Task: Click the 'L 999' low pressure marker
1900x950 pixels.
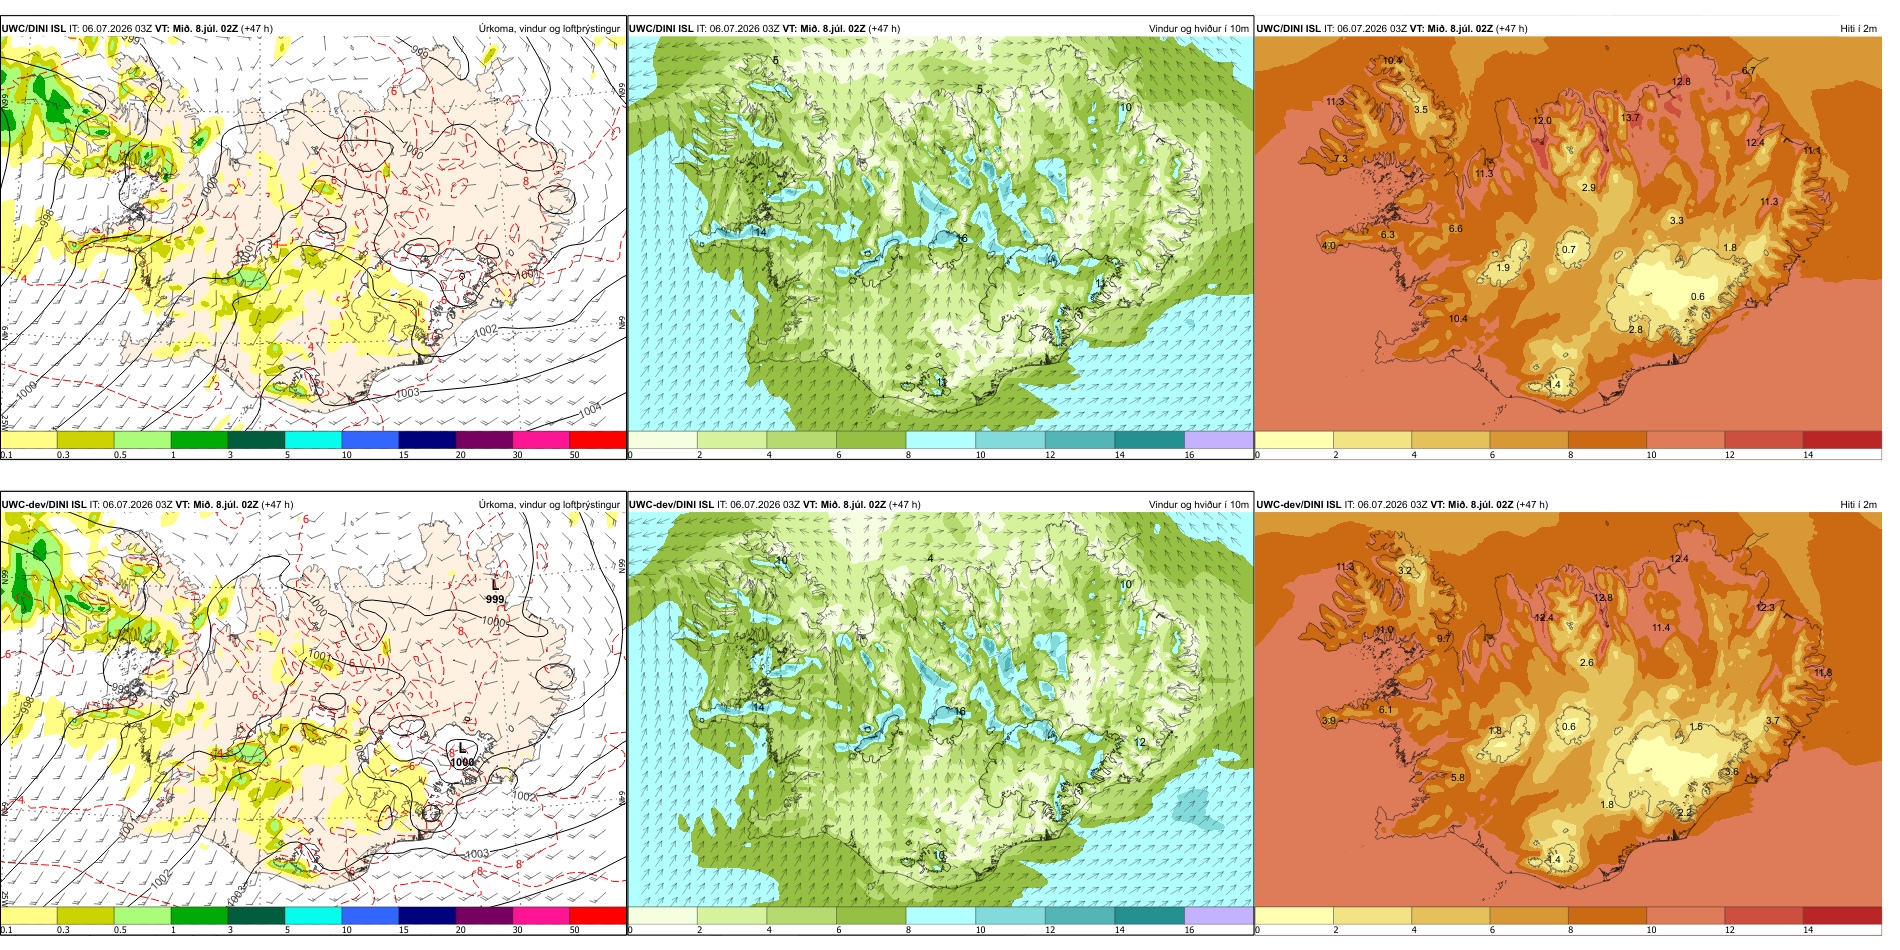Action: (495, 591)
